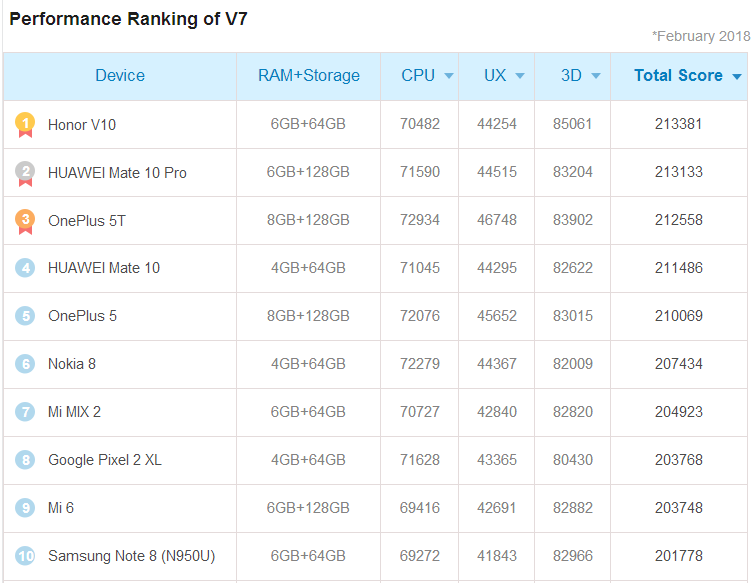This screenshot has width=752, height=583.
Task: Click the rank 9 badge beside Mi 6
Action: (x=25, y=508)
